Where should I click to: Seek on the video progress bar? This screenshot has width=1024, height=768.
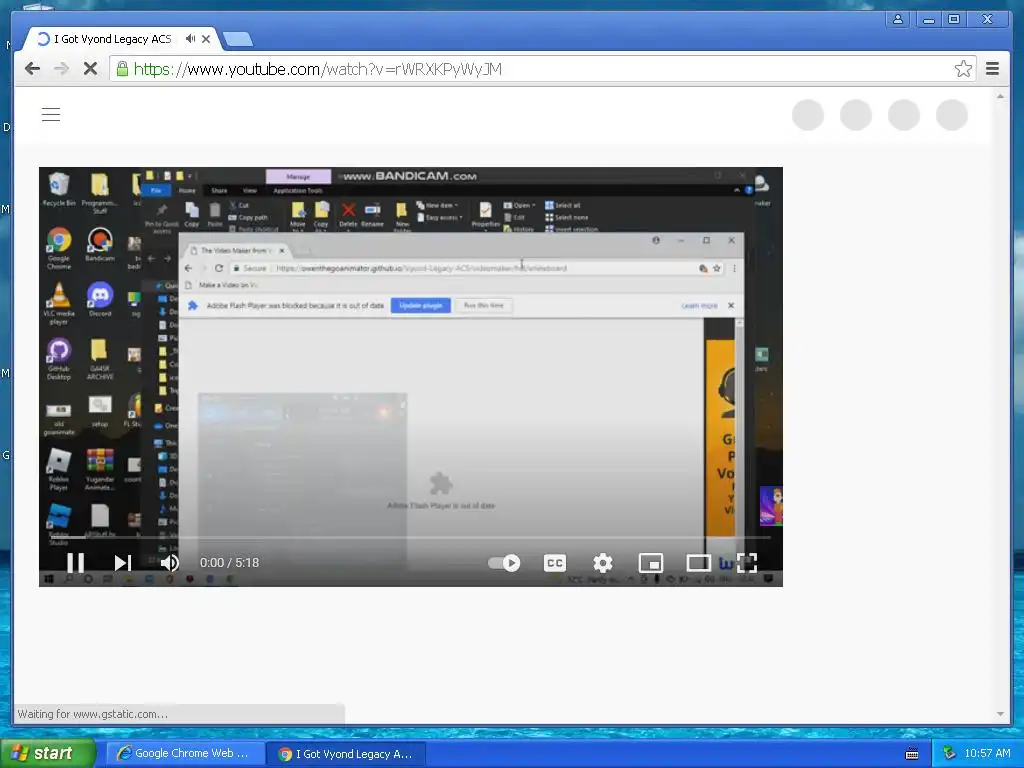tap(411, 537)
